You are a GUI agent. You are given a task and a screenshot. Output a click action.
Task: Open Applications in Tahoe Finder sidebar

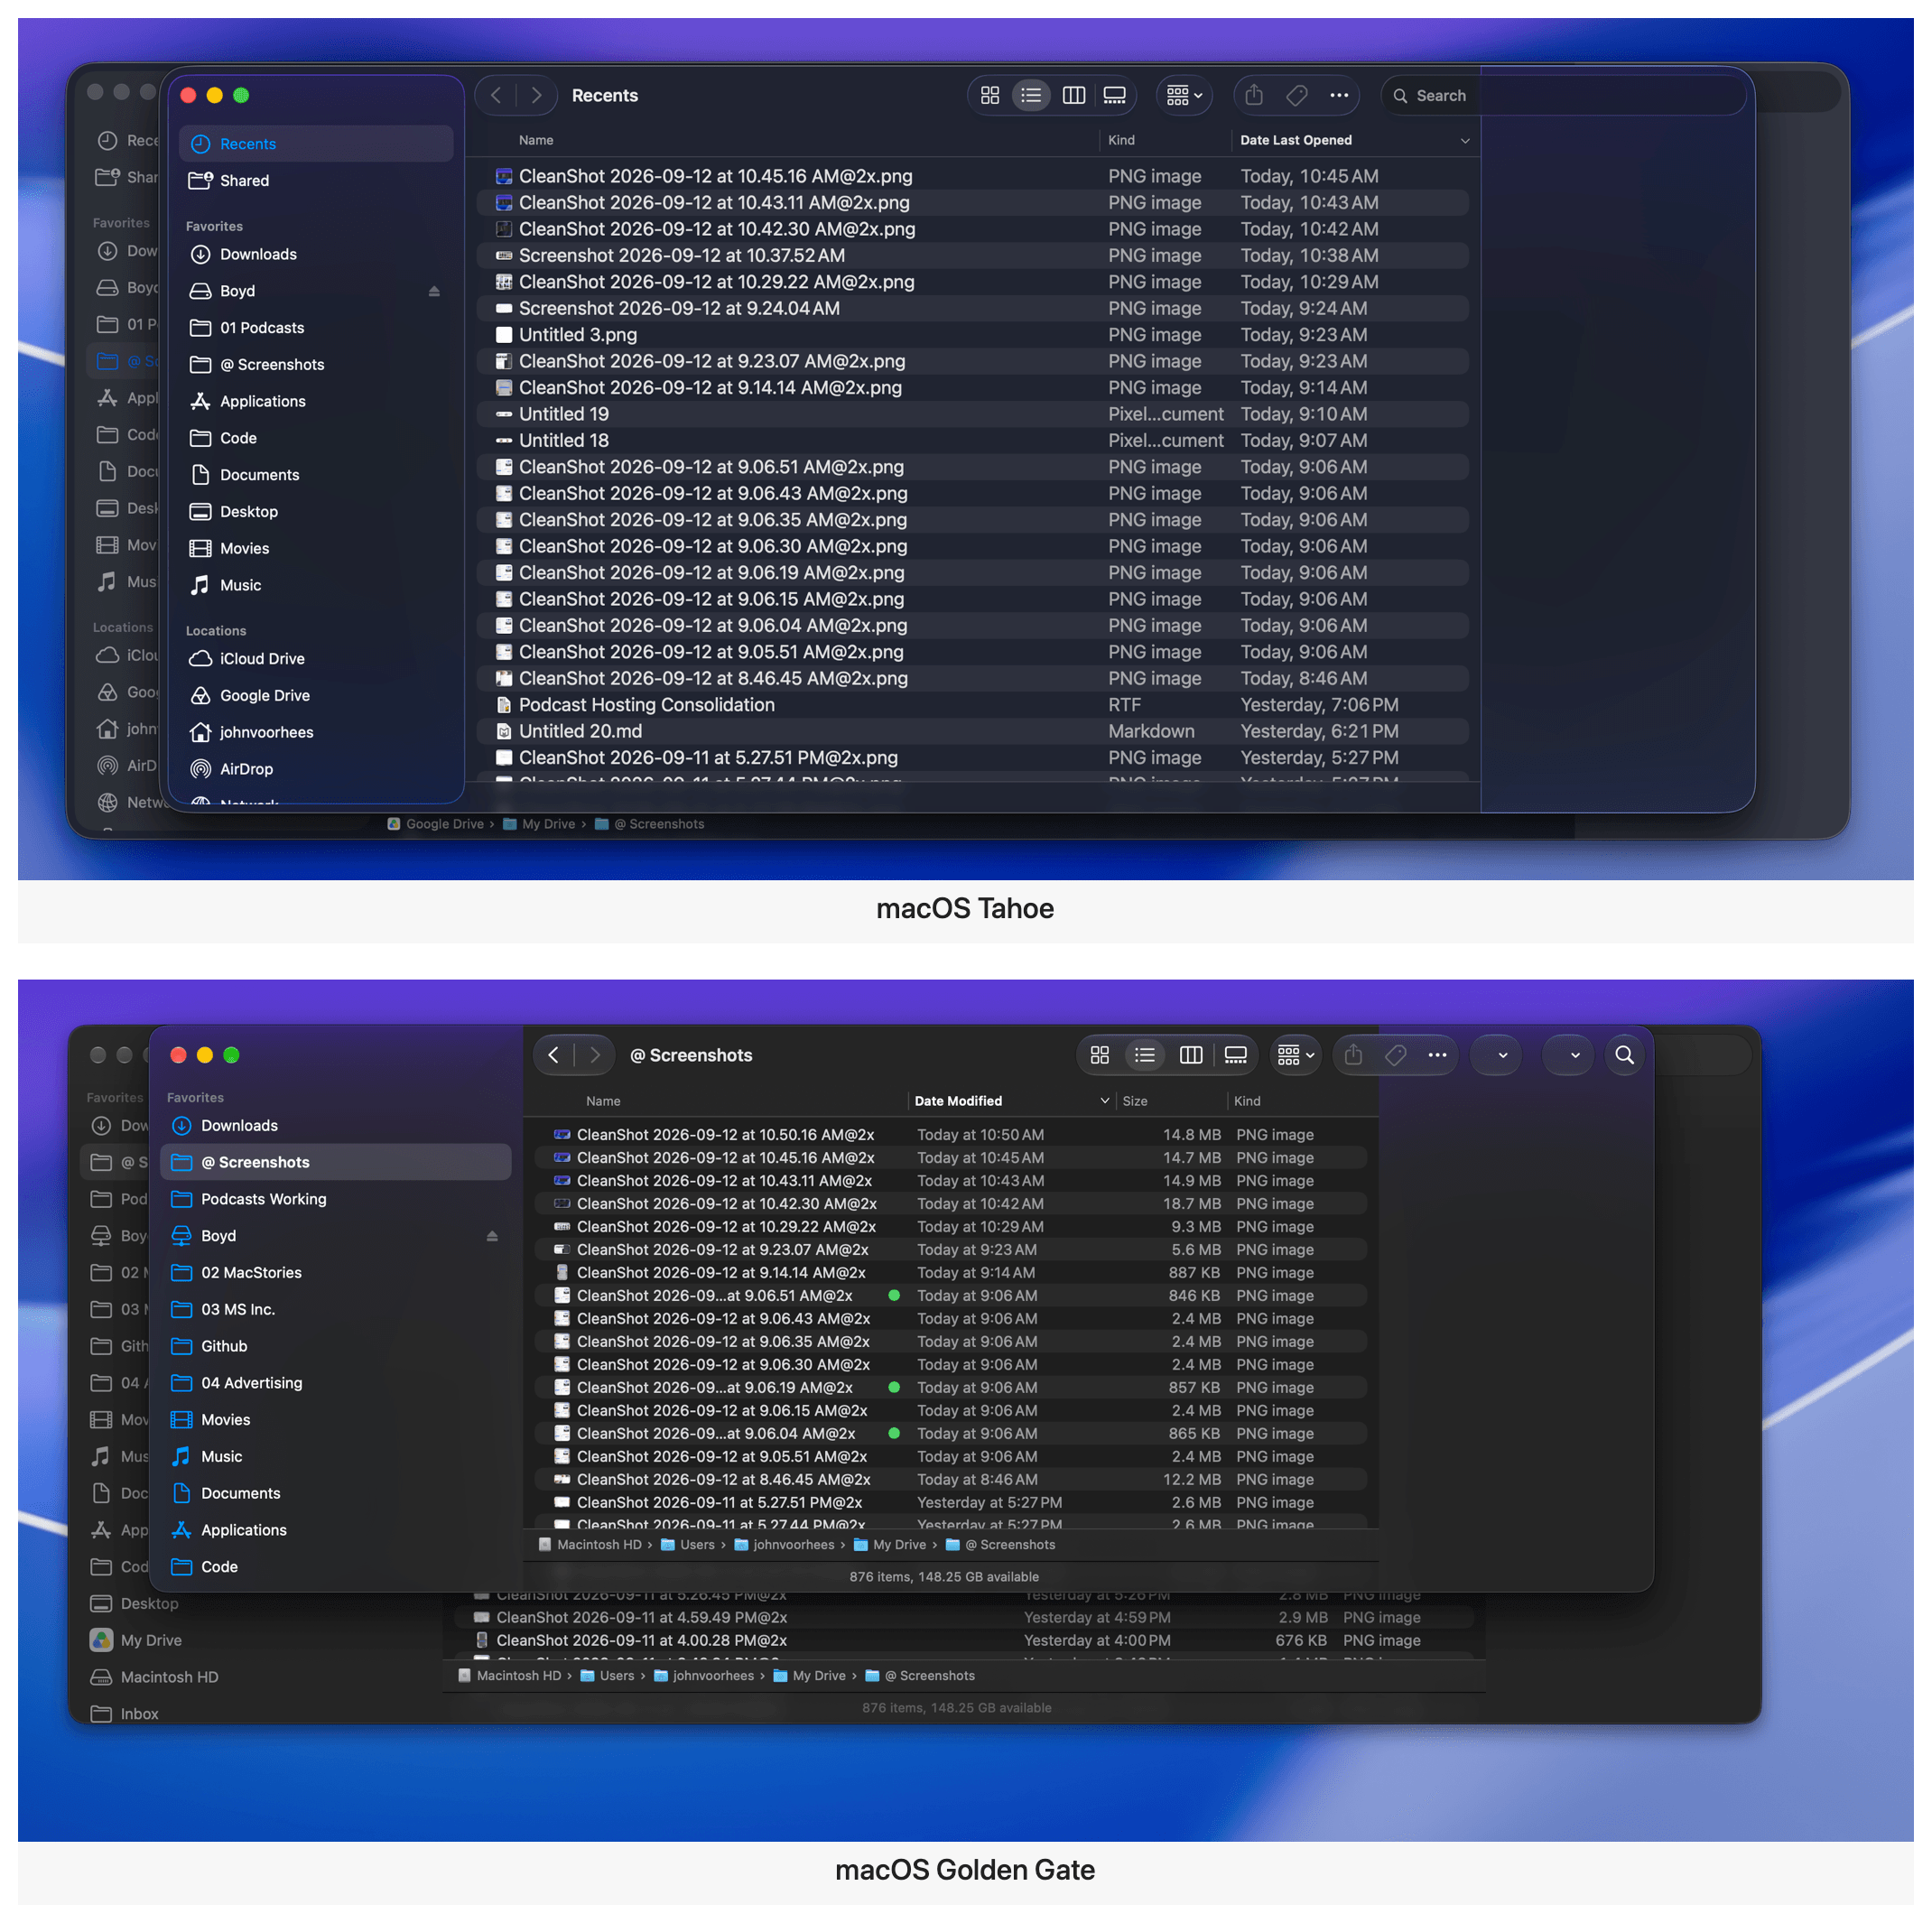pyautogui.click(x=316, y=401)
